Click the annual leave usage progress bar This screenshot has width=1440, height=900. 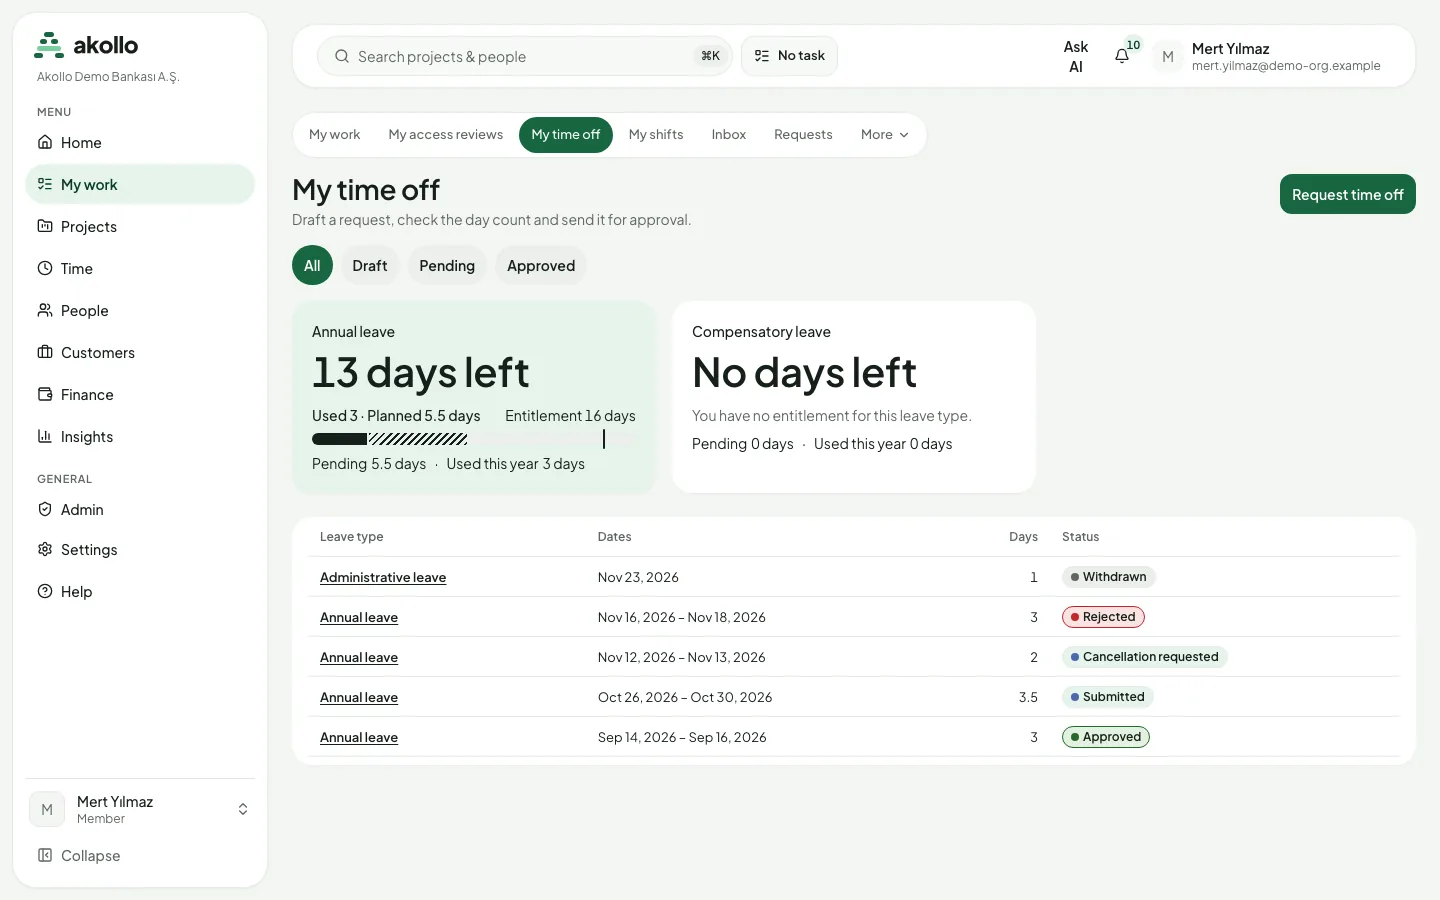click(x=474, y=439)
